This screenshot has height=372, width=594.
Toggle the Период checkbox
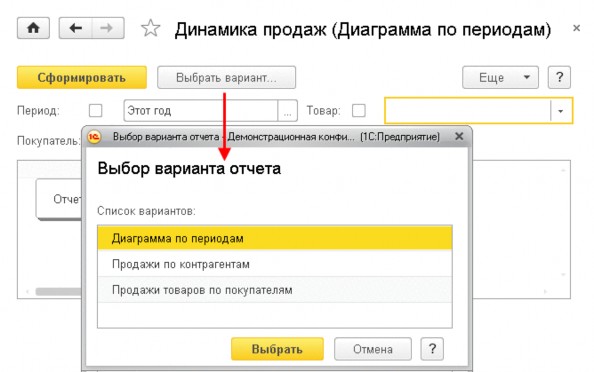click(95, 111)
